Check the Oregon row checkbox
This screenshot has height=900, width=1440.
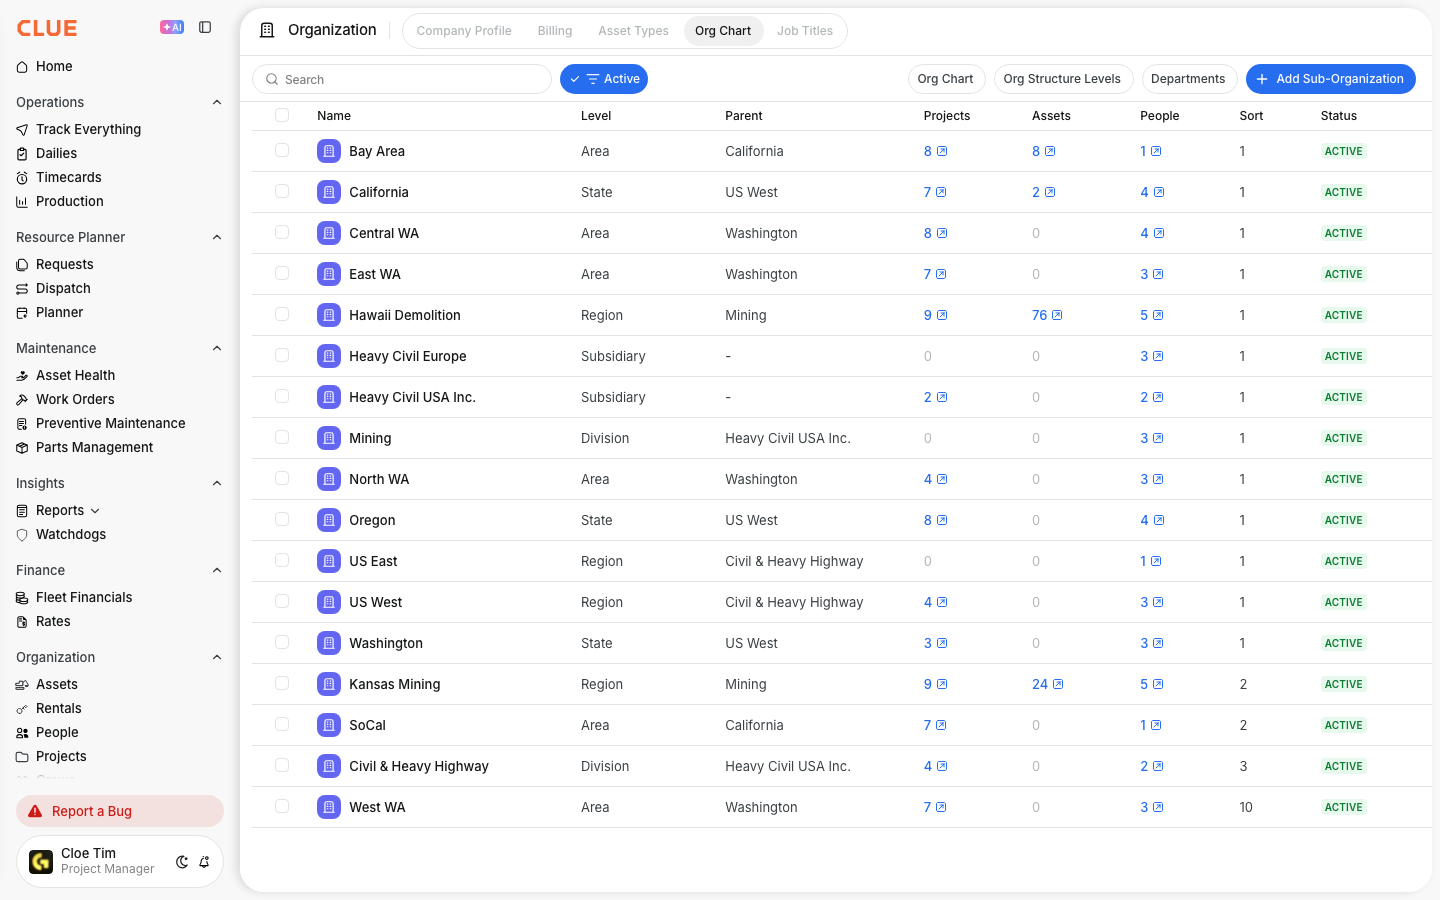pos(282,519)
